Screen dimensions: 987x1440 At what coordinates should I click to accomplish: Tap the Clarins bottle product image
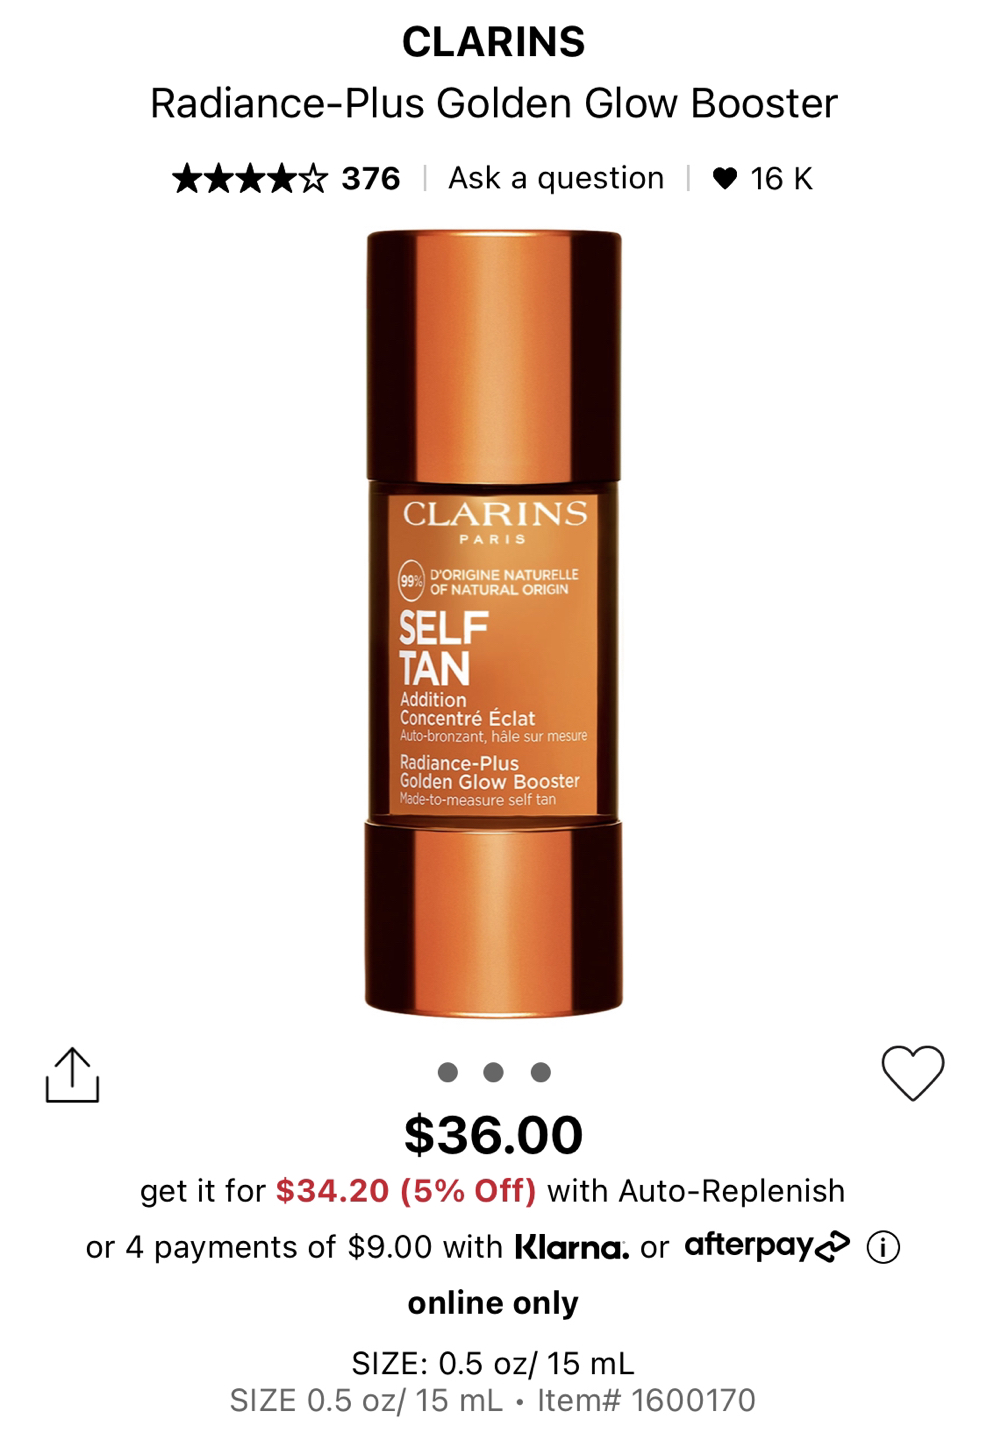(494, 624)
